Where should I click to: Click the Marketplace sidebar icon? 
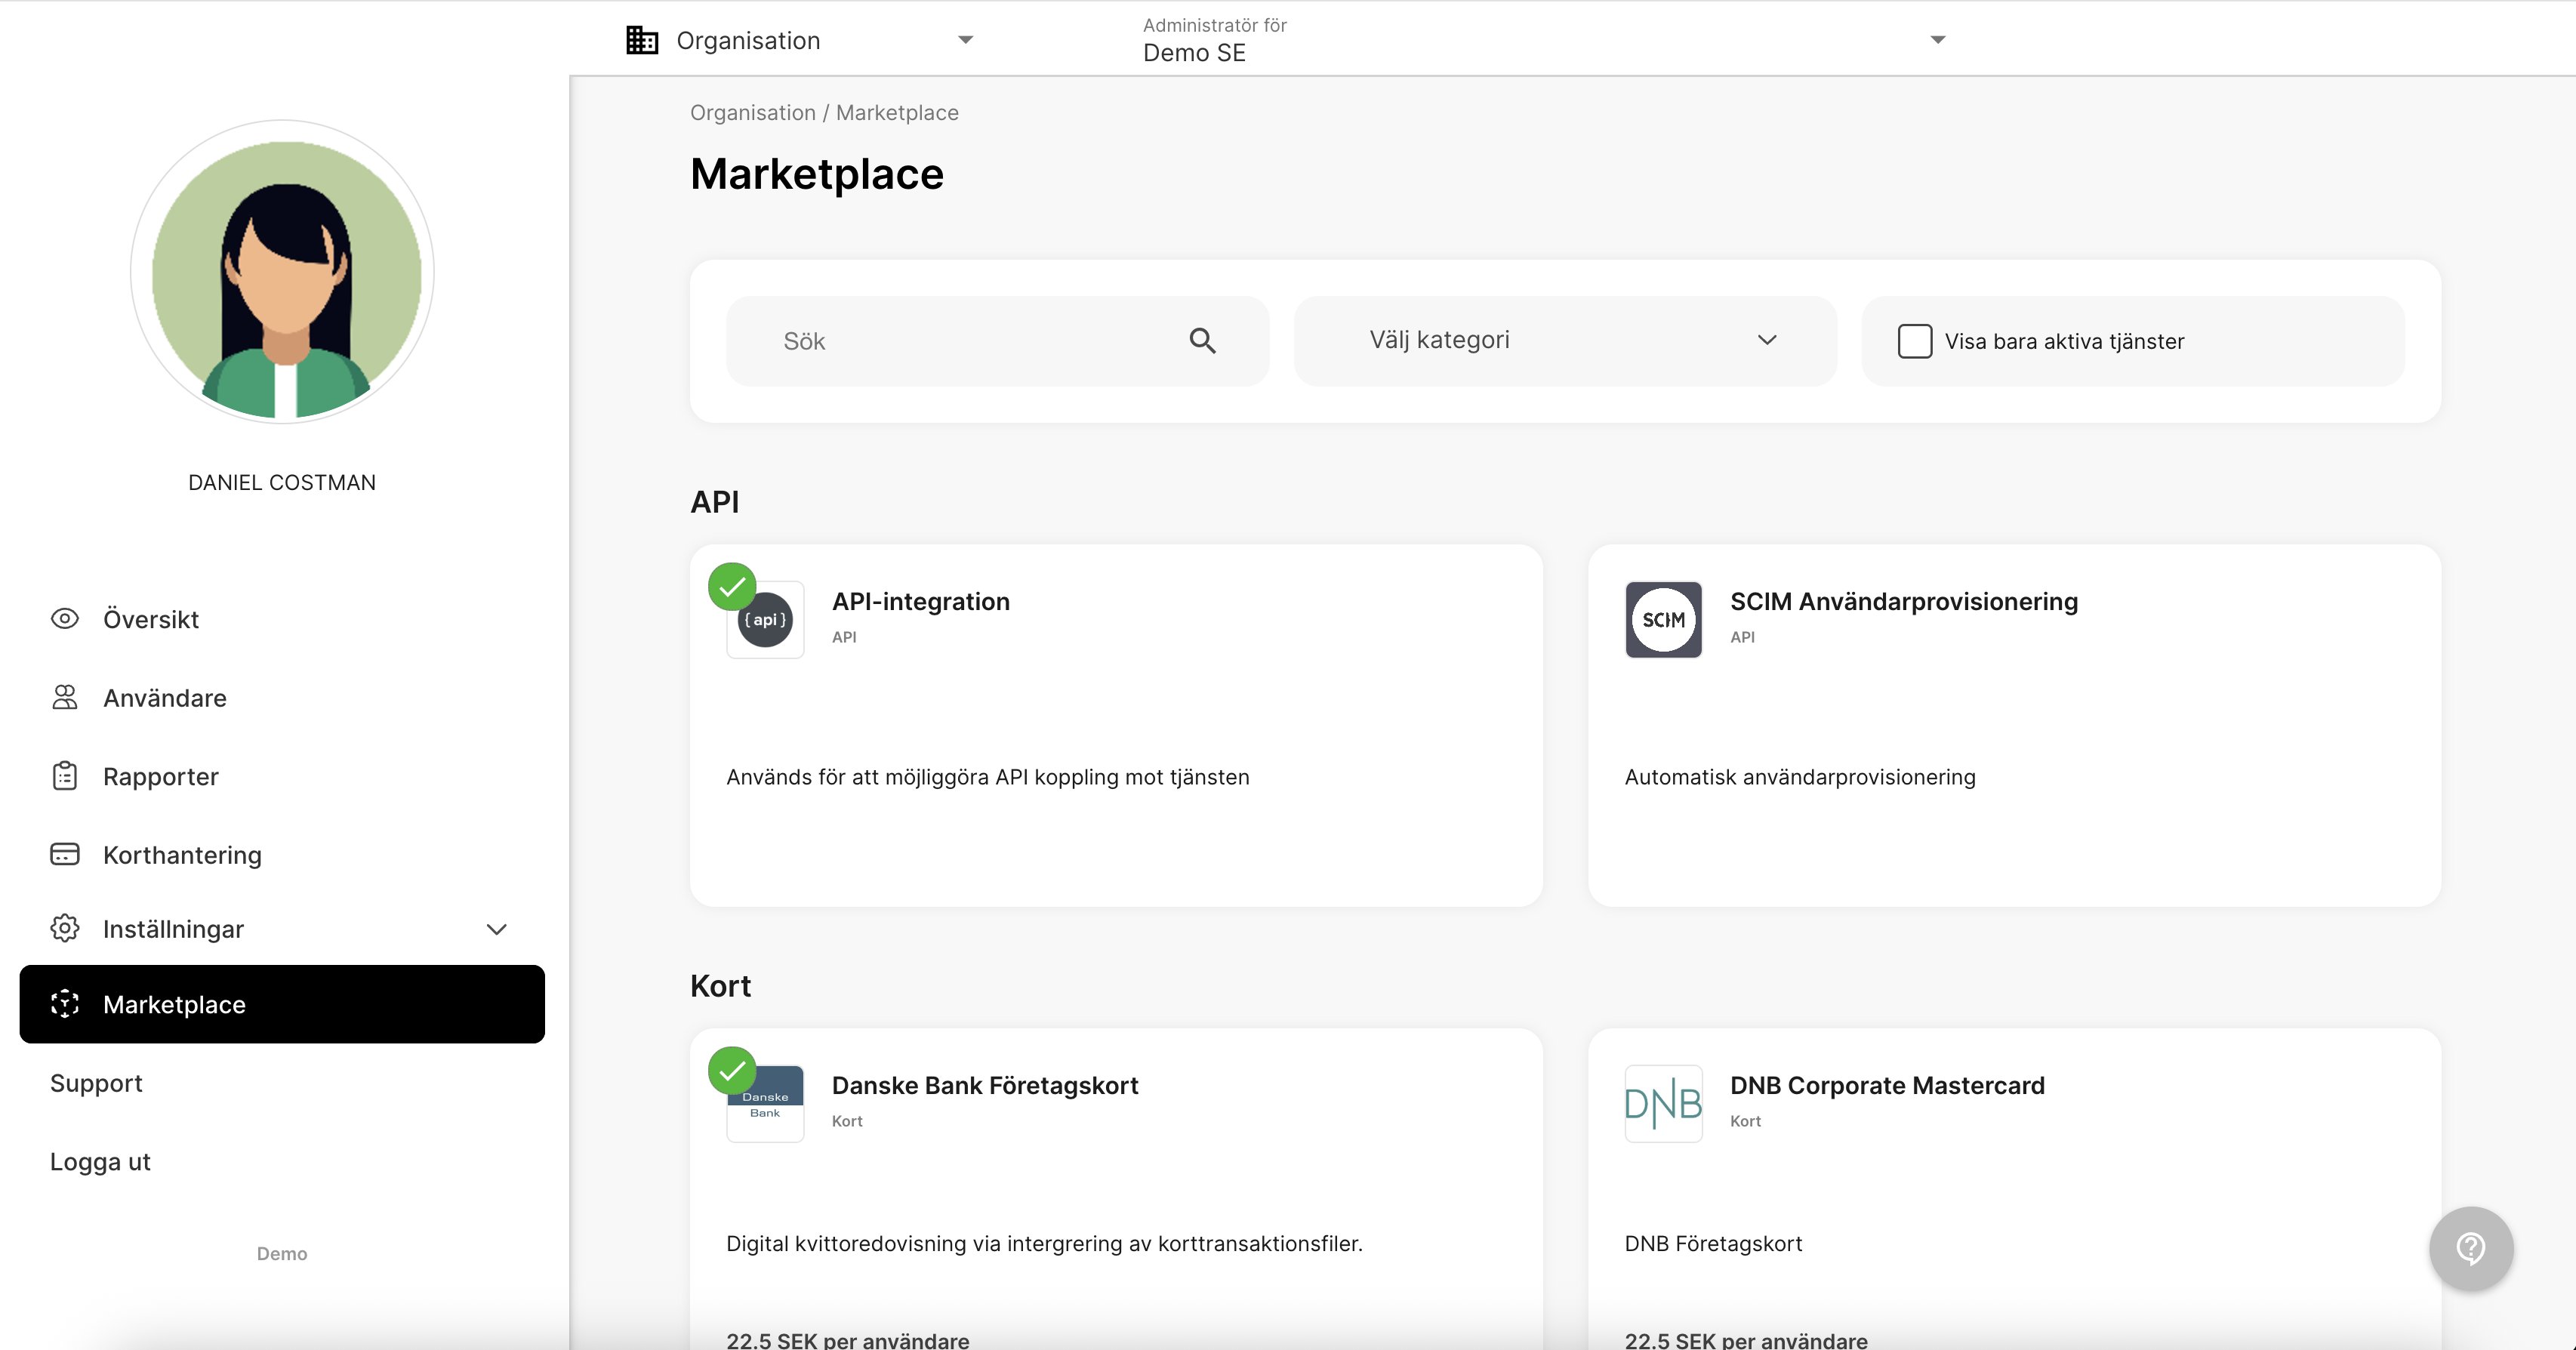[65, 1003]
